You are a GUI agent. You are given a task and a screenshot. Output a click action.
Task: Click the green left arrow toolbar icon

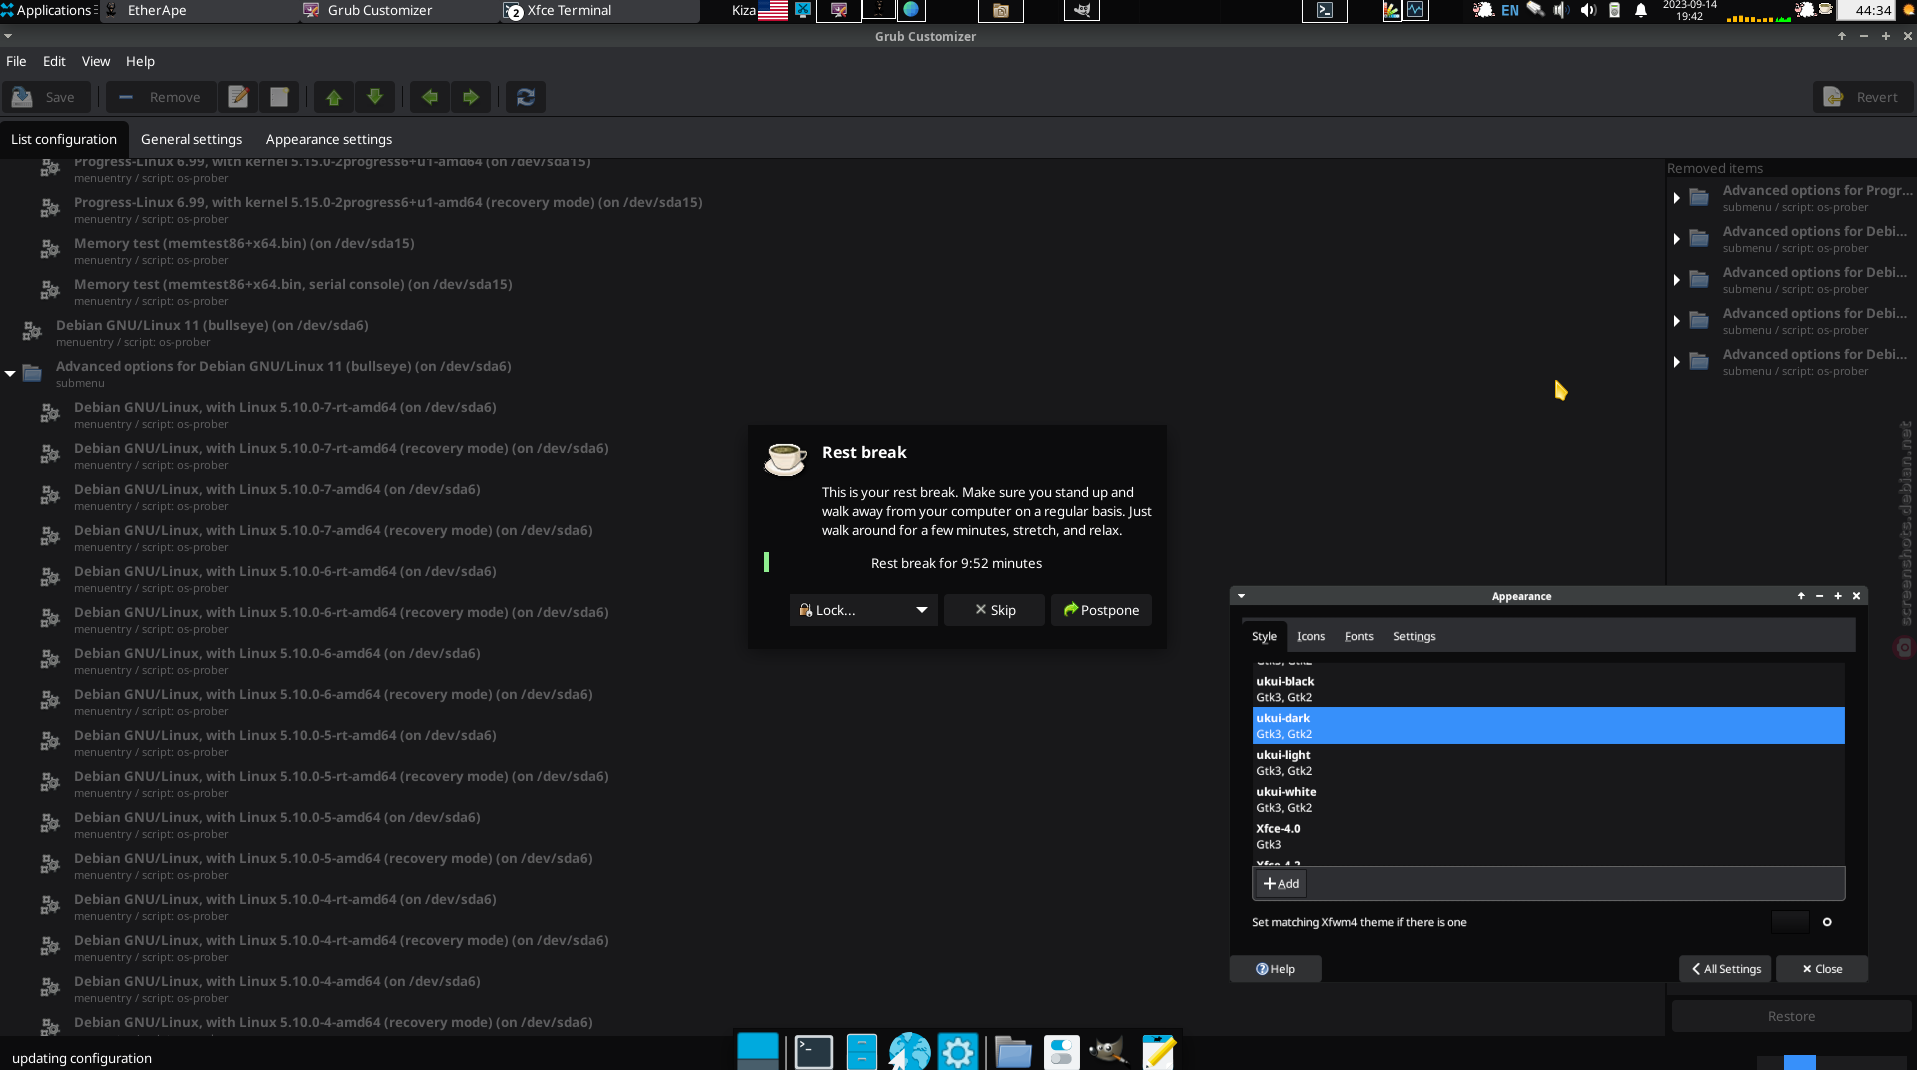(x=430, y=97)
